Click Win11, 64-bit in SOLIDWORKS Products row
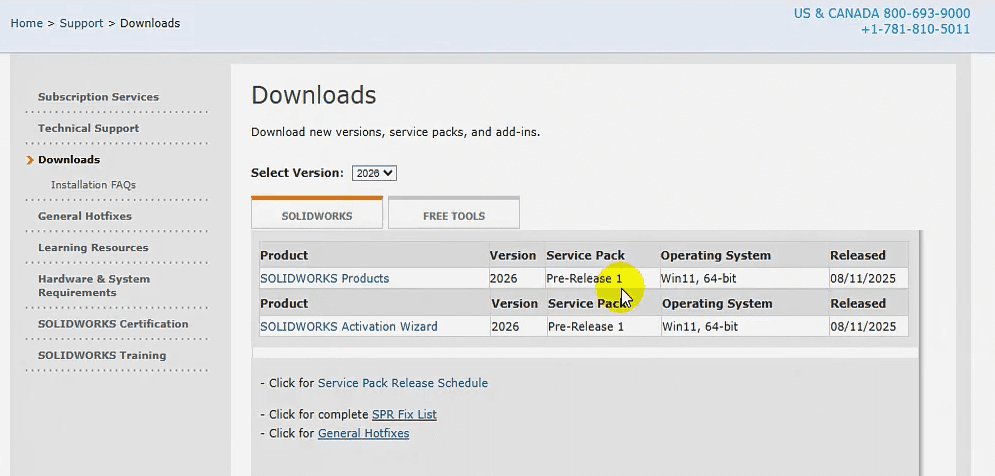 coord(698,278)
